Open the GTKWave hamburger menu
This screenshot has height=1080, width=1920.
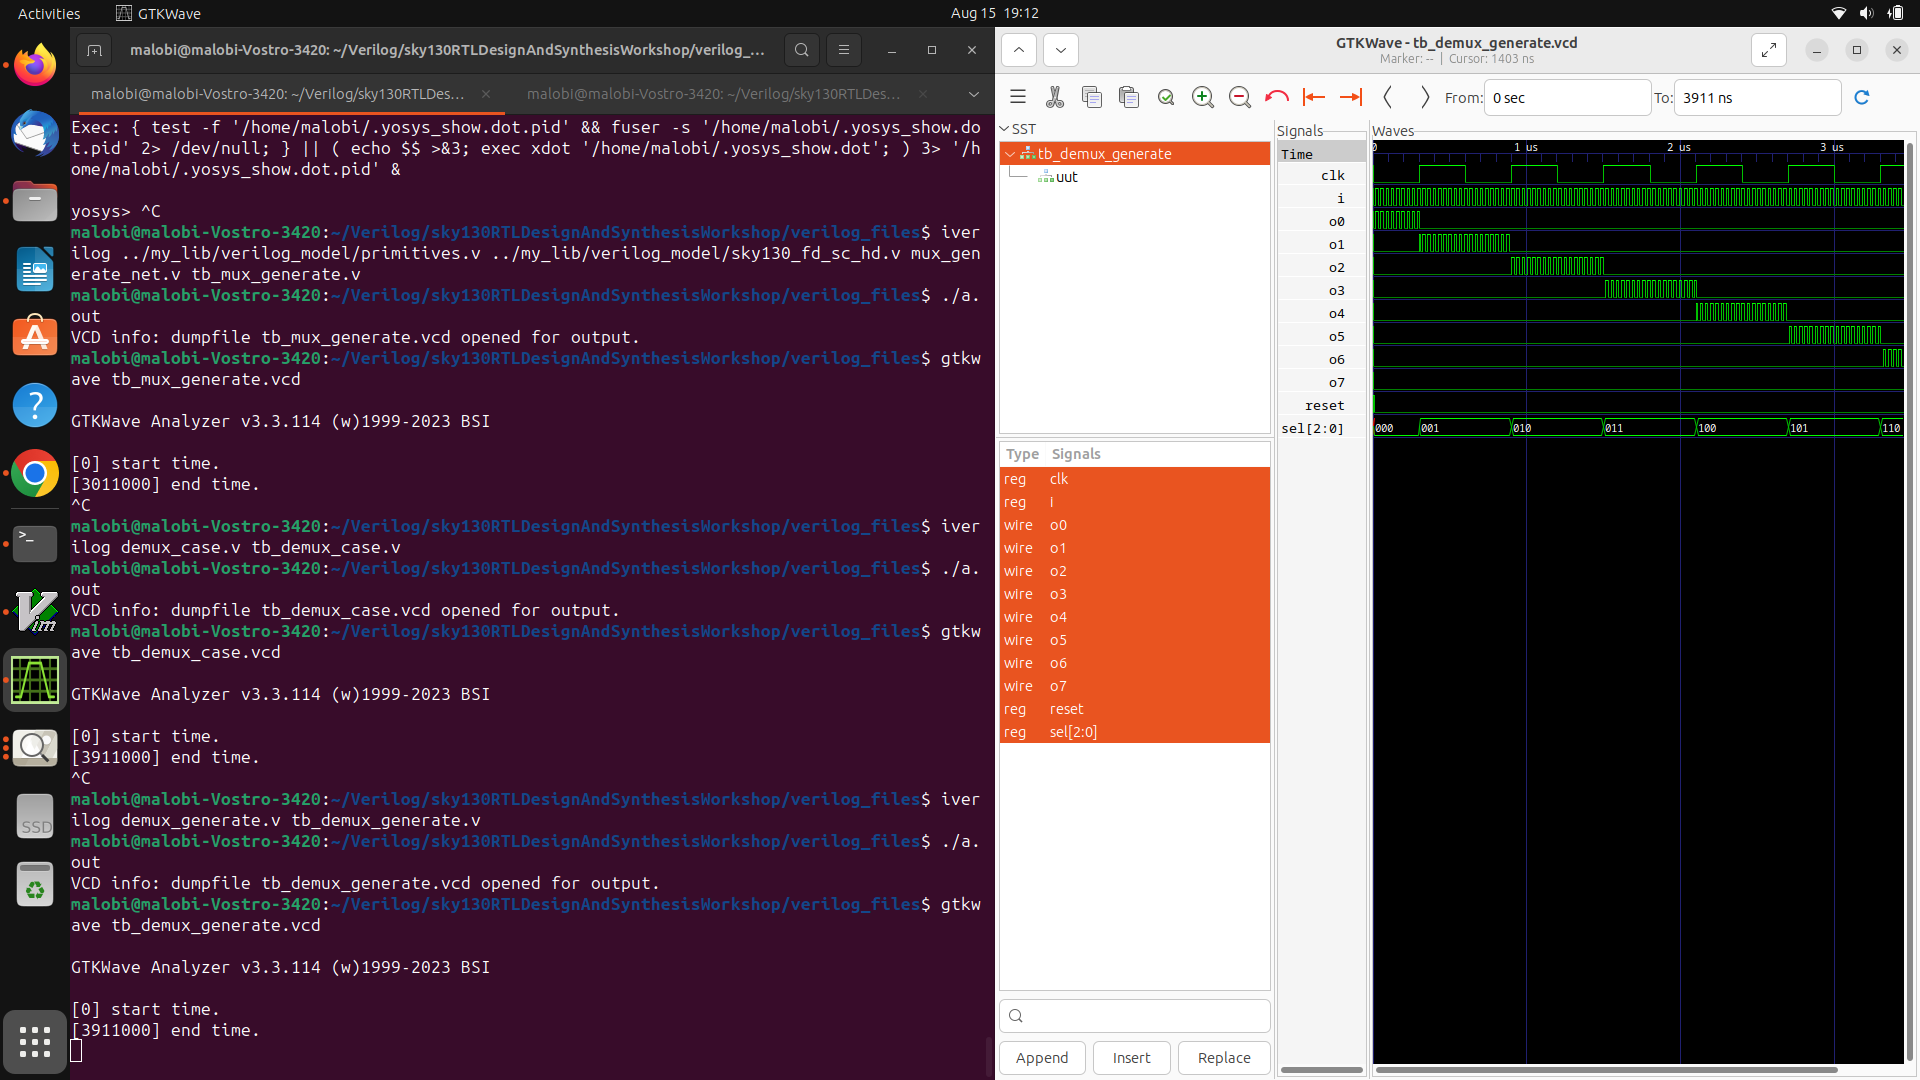pos(1017,97)
